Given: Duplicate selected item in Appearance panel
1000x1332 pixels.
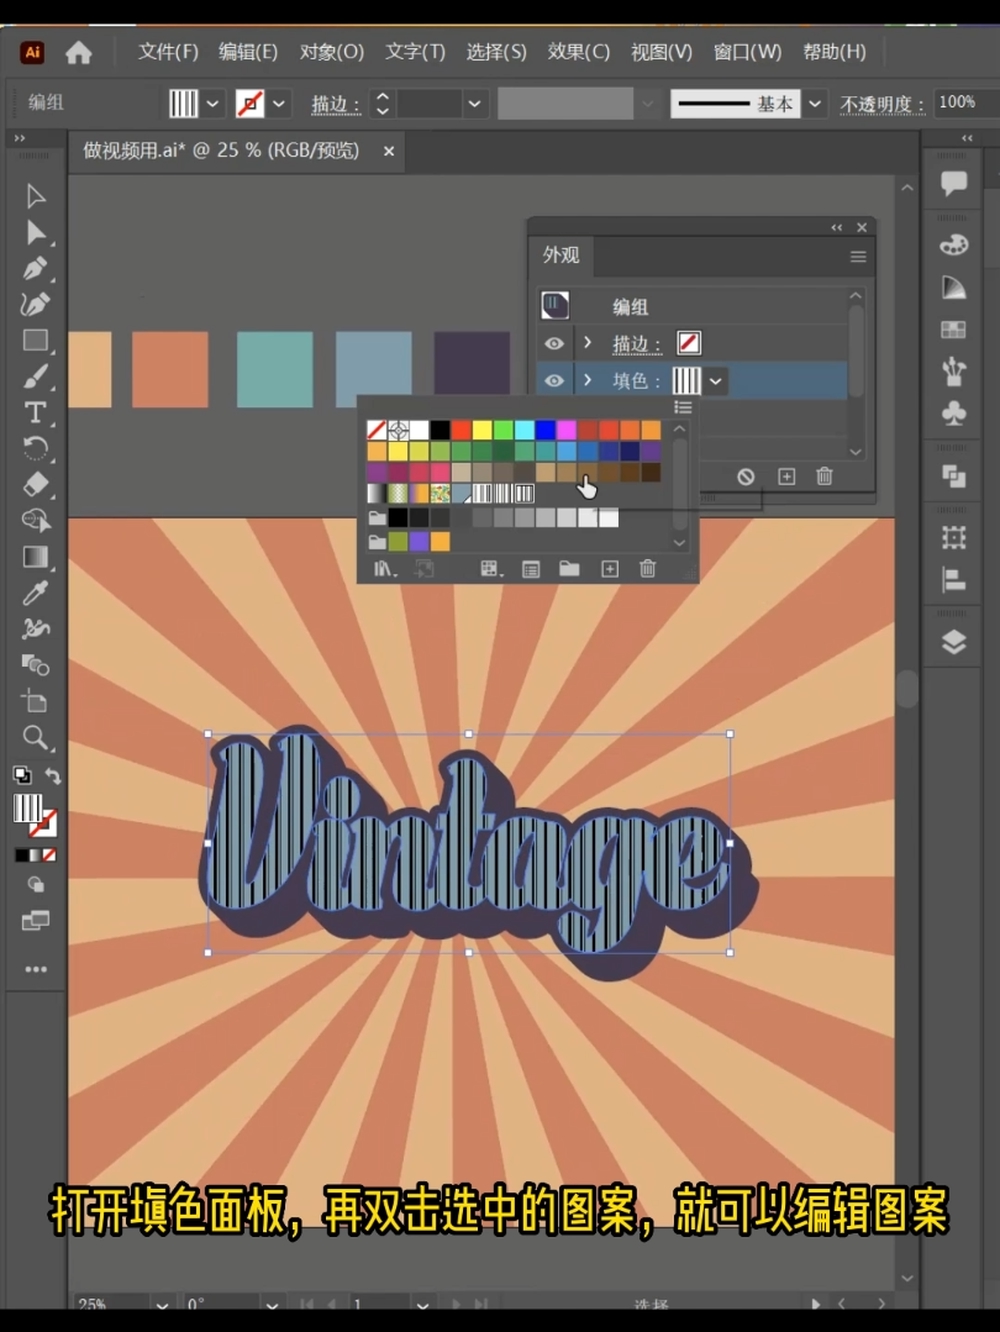Looking at the screenshot, I should point(787,477).
